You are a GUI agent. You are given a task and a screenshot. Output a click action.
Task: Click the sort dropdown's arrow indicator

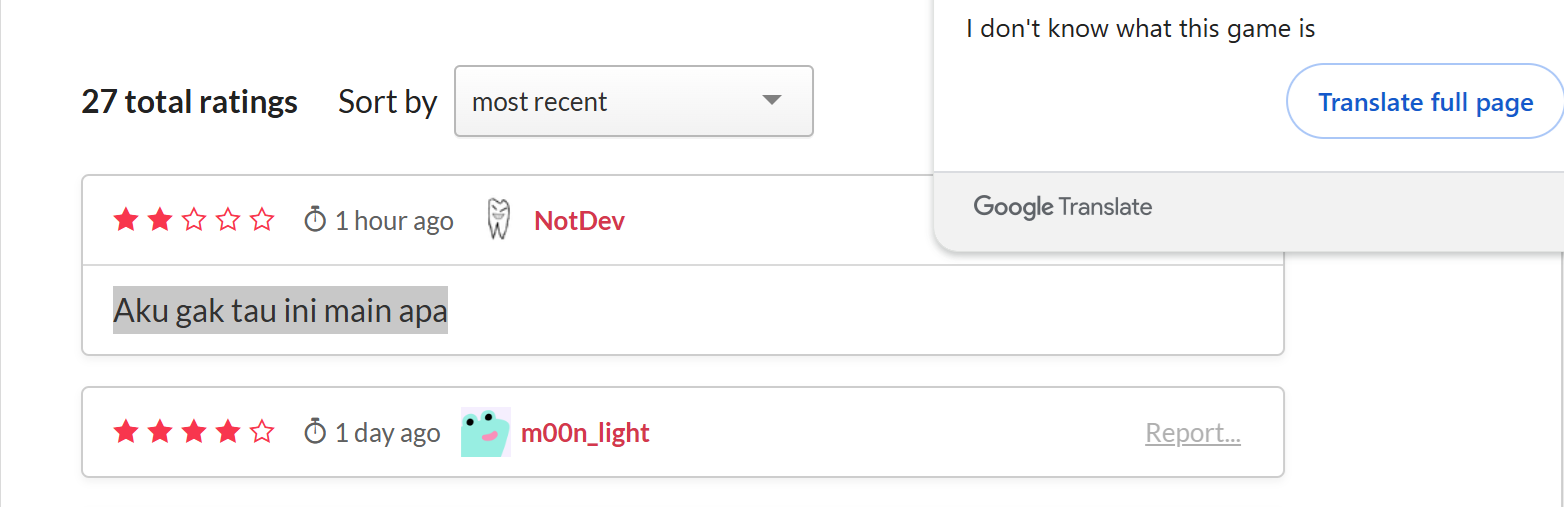click(x=771, y=101)
